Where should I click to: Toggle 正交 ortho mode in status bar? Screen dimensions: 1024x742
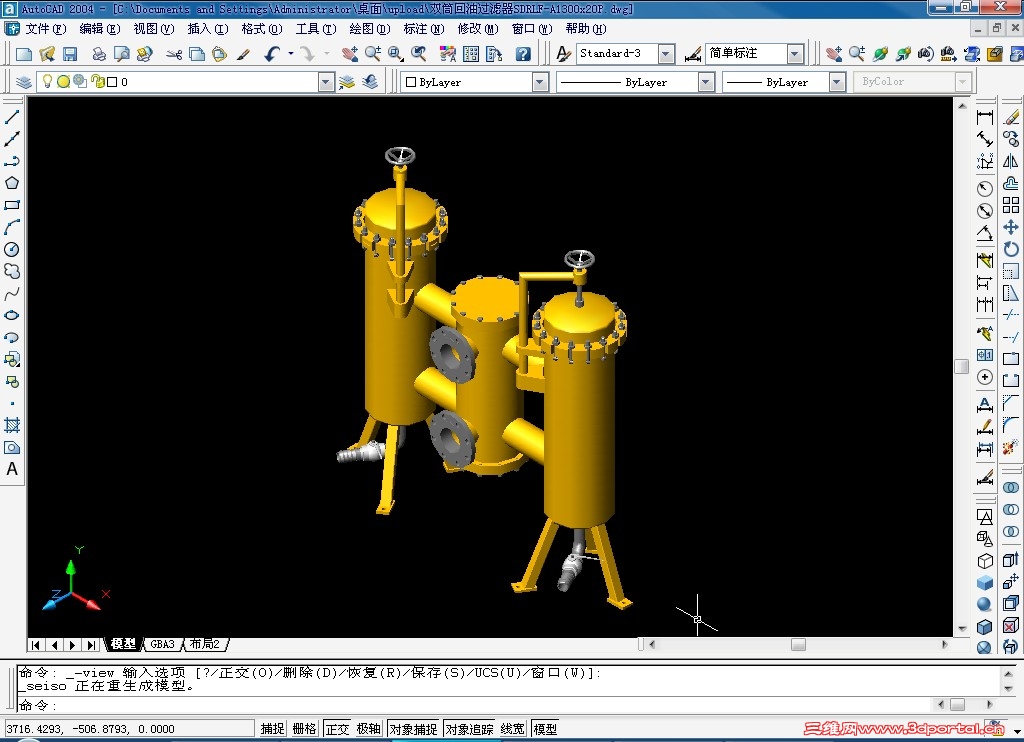tap(337, 729)
